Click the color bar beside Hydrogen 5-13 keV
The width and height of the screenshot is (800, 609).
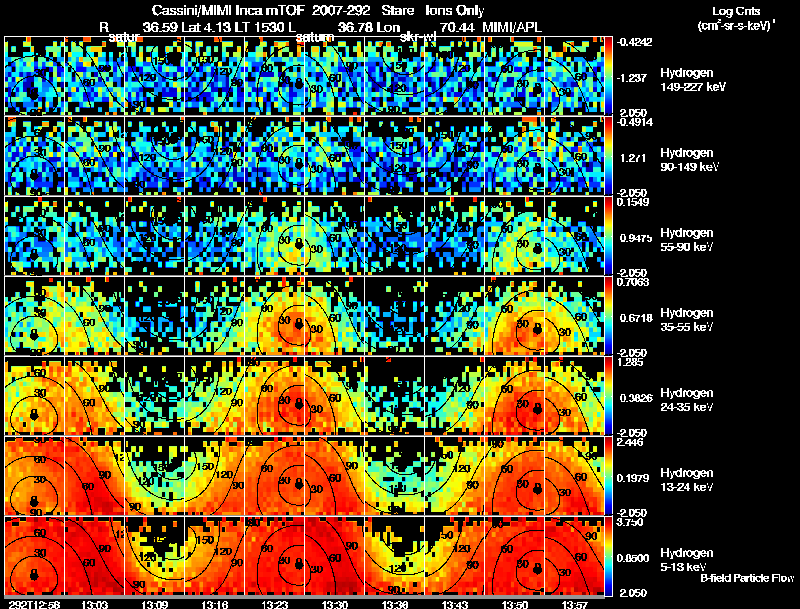[609, 556]
